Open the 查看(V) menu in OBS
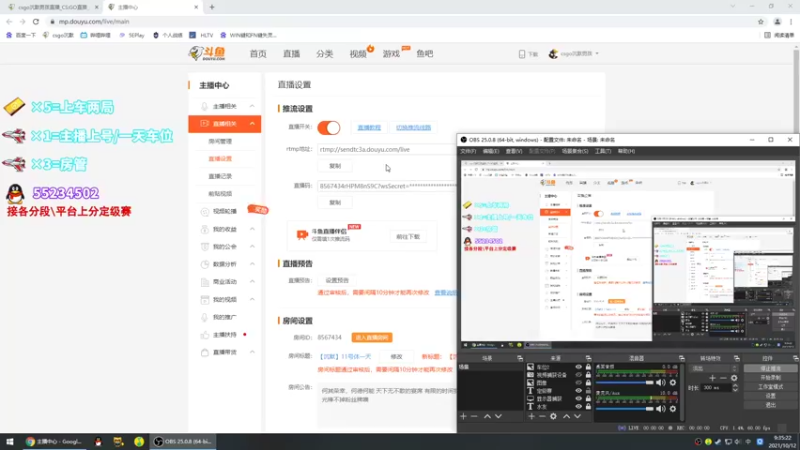800x450 pixels. (514, 152)
